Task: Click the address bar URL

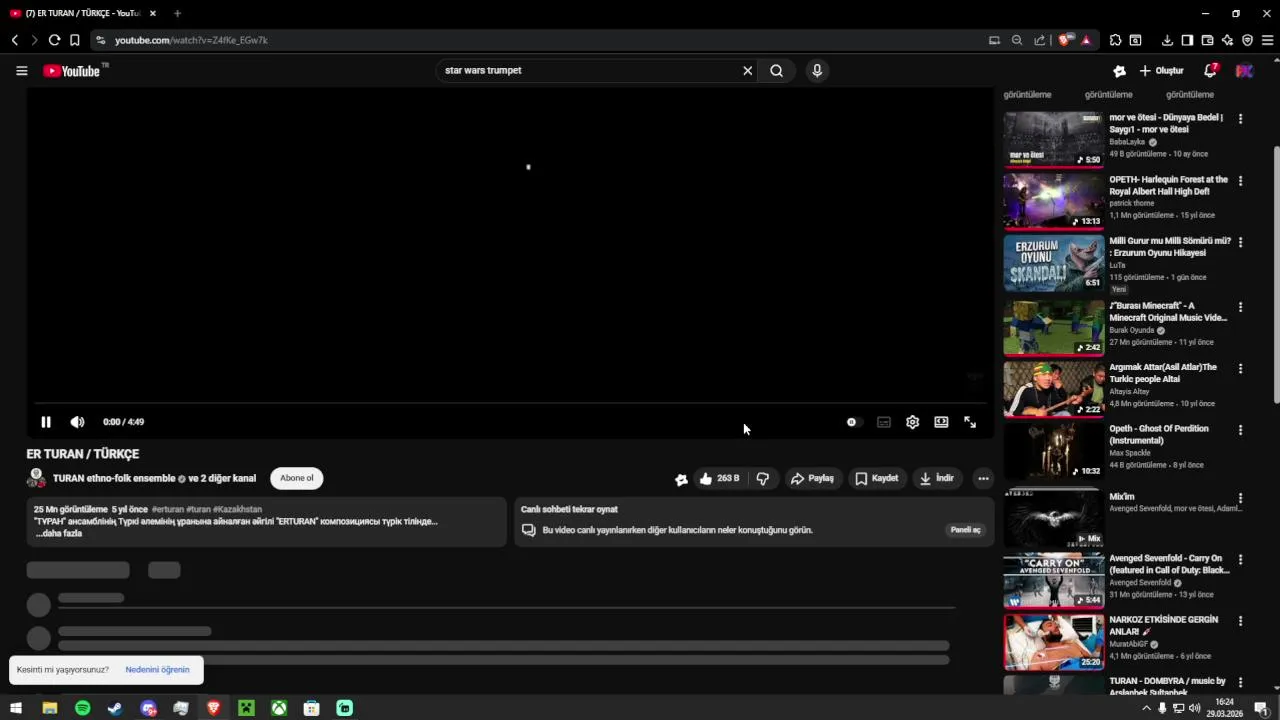Action: pyautogui.click(x=191, y=40)
